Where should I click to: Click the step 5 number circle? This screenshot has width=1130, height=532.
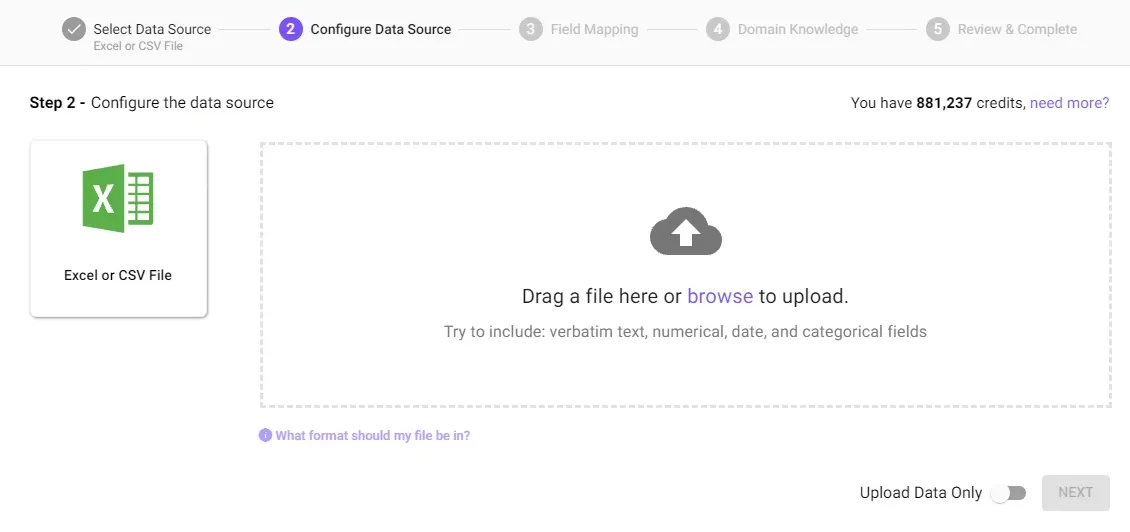coord(938,30)
